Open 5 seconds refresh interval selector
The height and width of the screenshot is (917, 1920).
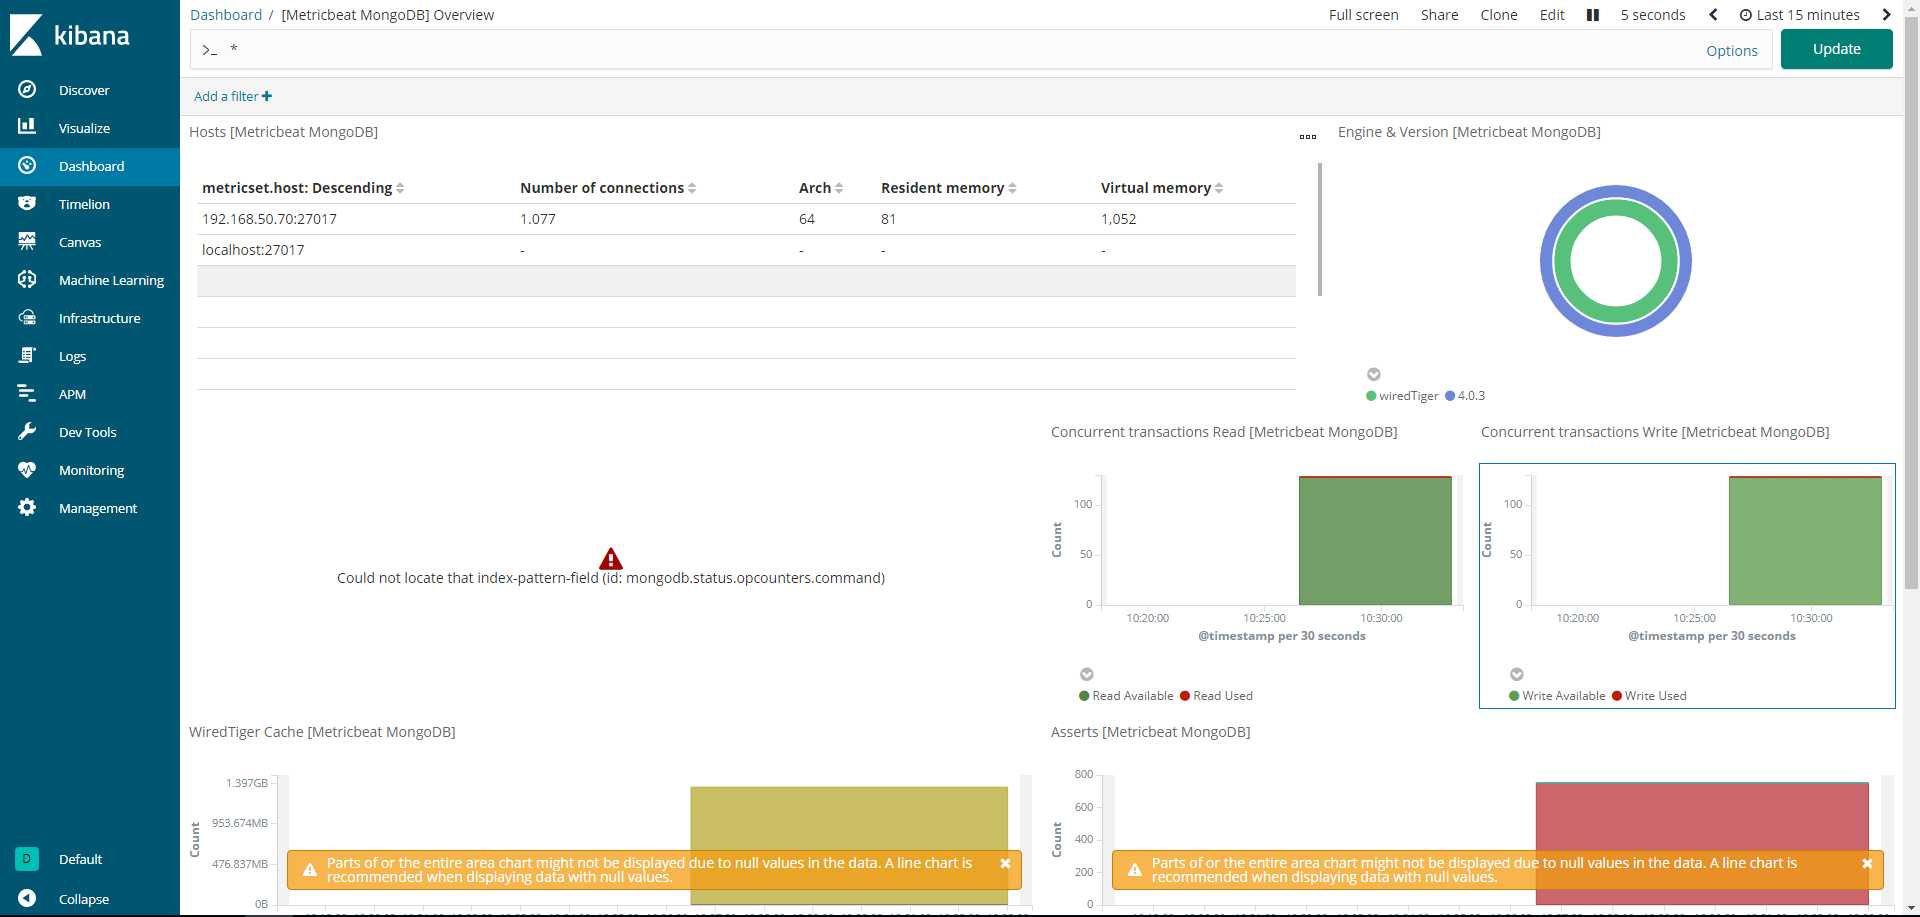(1653, 15)
